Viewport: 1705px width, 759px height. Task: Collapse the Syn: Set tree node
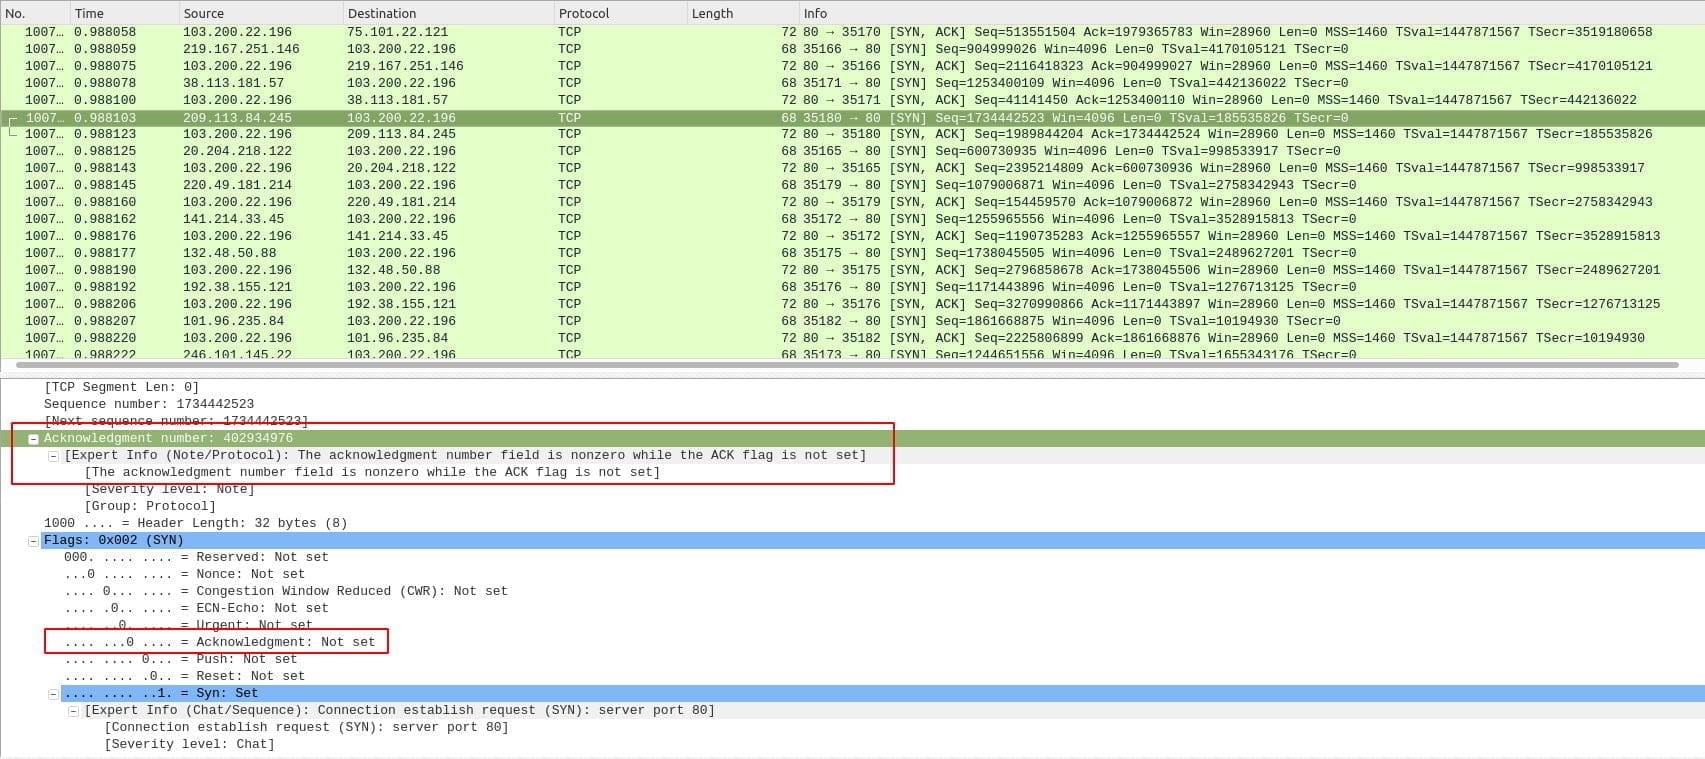[54, 694]
